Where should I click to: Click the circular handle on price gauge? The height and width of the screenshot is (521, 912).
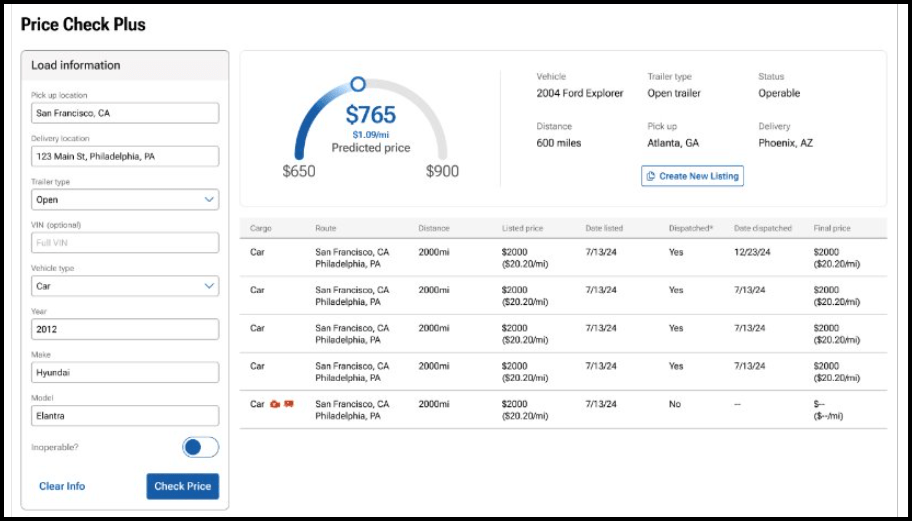pos(358,85)
